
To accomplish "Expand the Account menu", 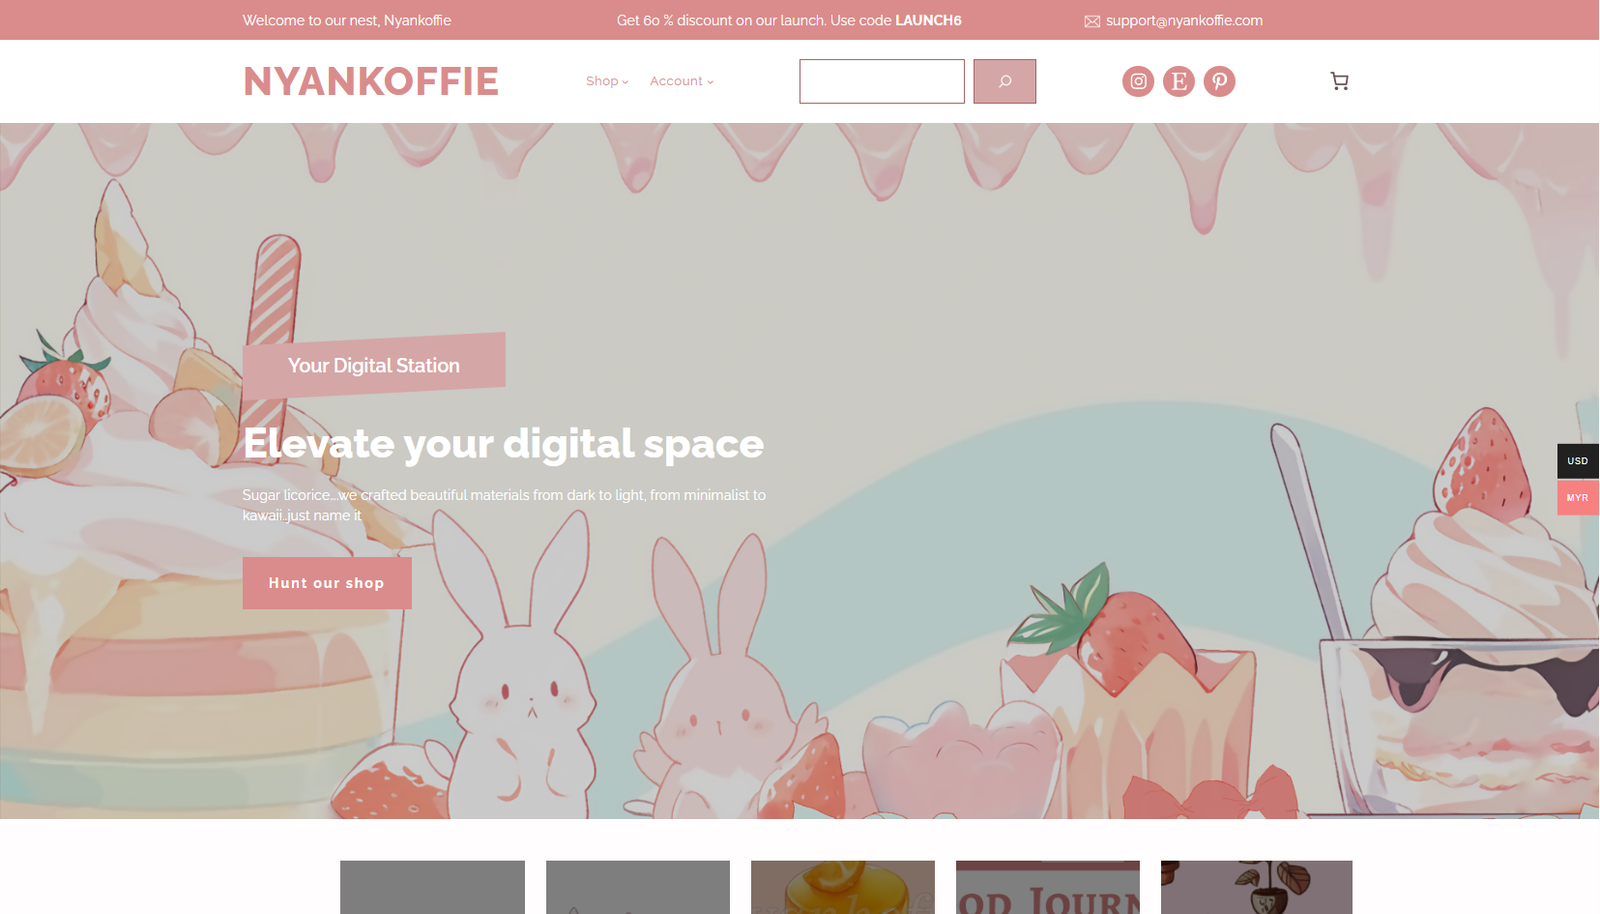I will (x=682, y=81).
